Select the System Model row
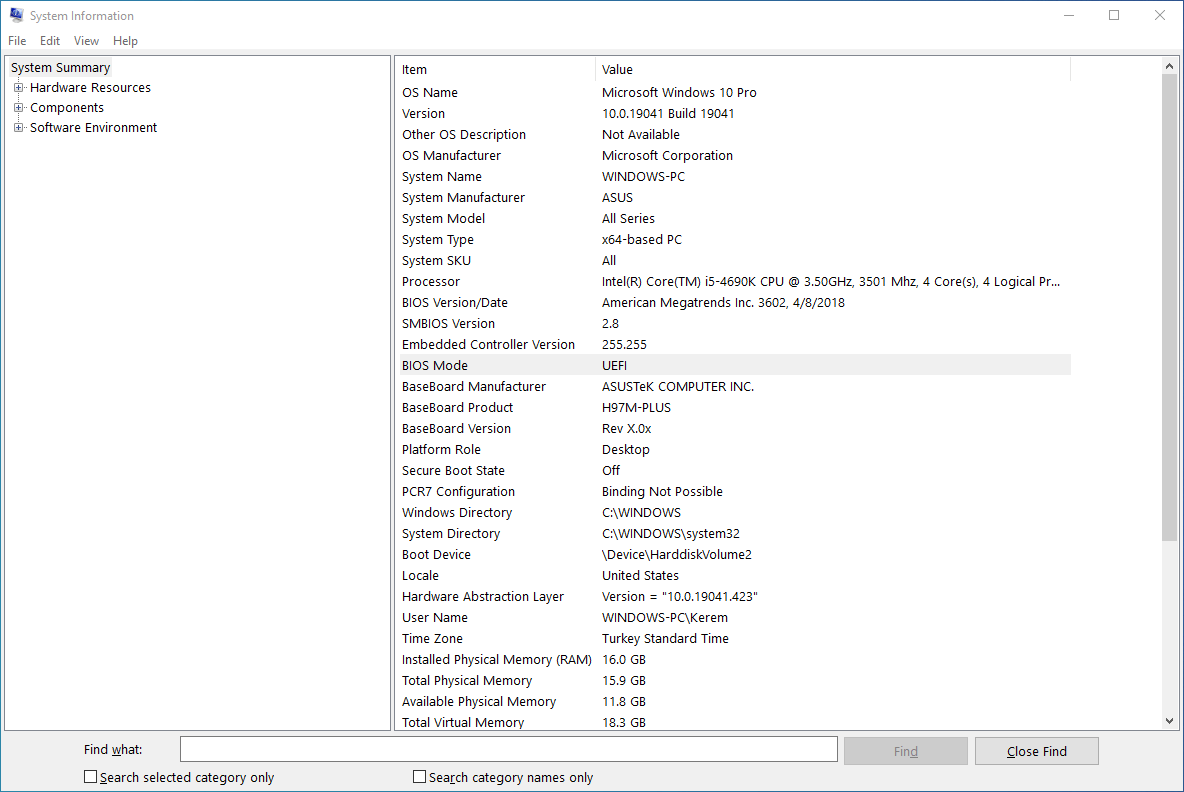 click(x=735, y=218)
